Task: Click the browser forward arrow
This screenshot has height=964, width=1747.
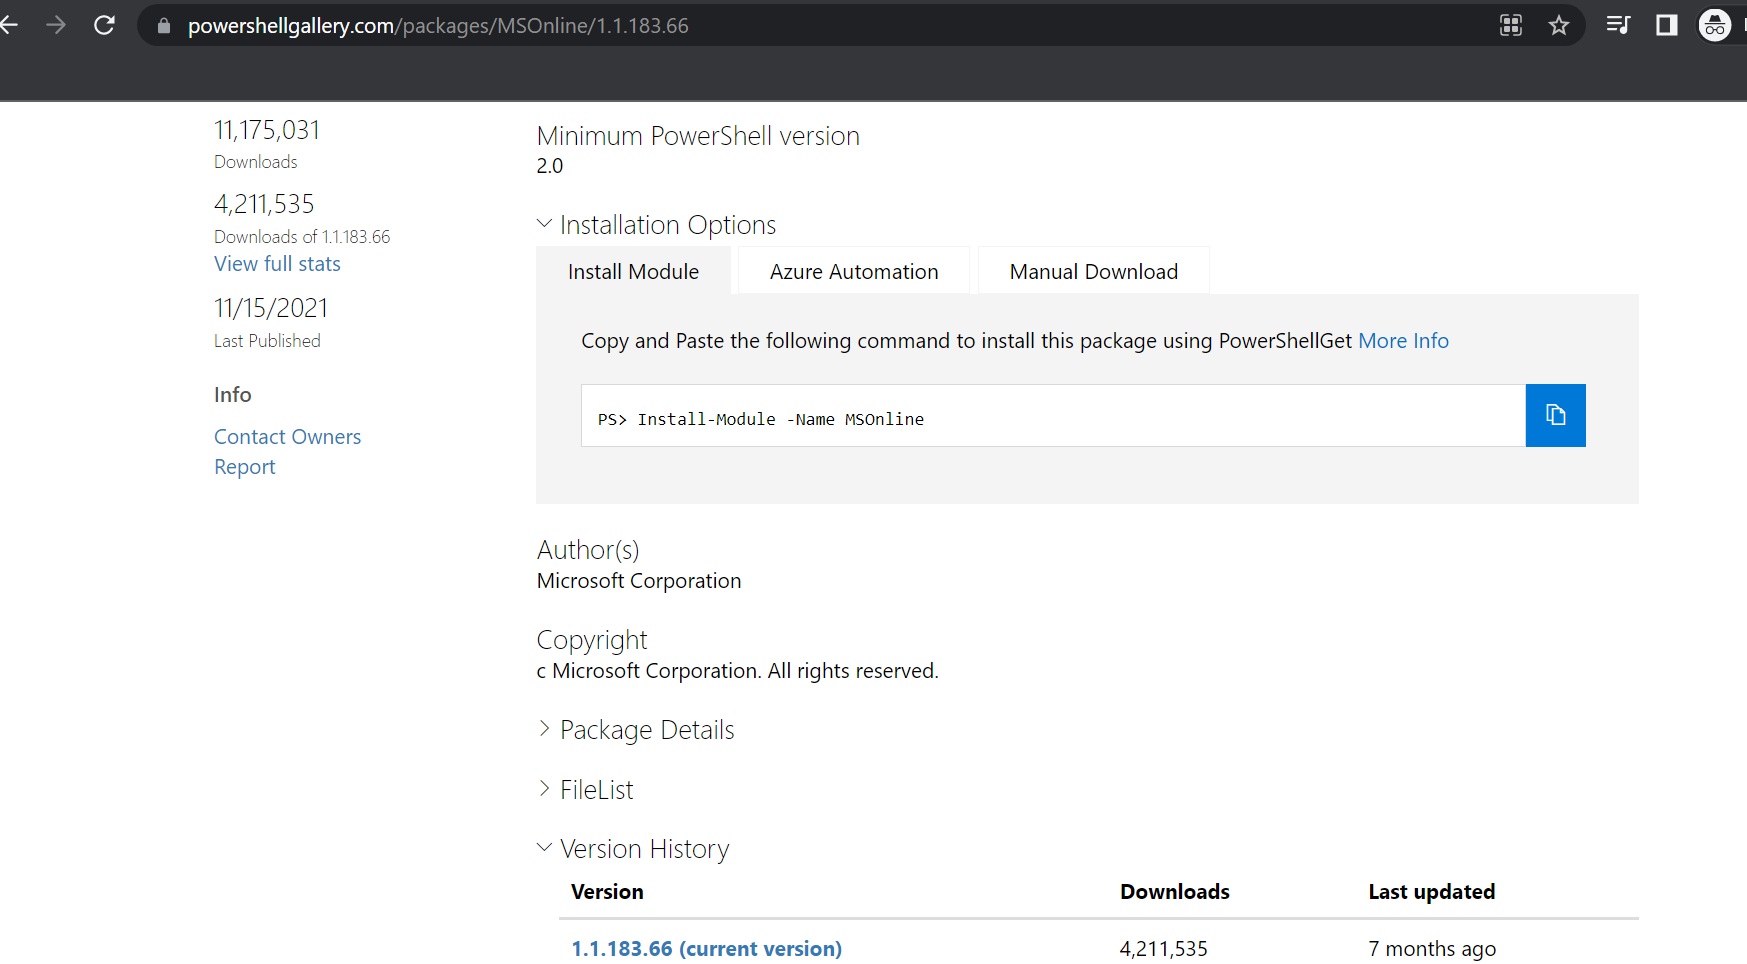Action: pos(56,25)
